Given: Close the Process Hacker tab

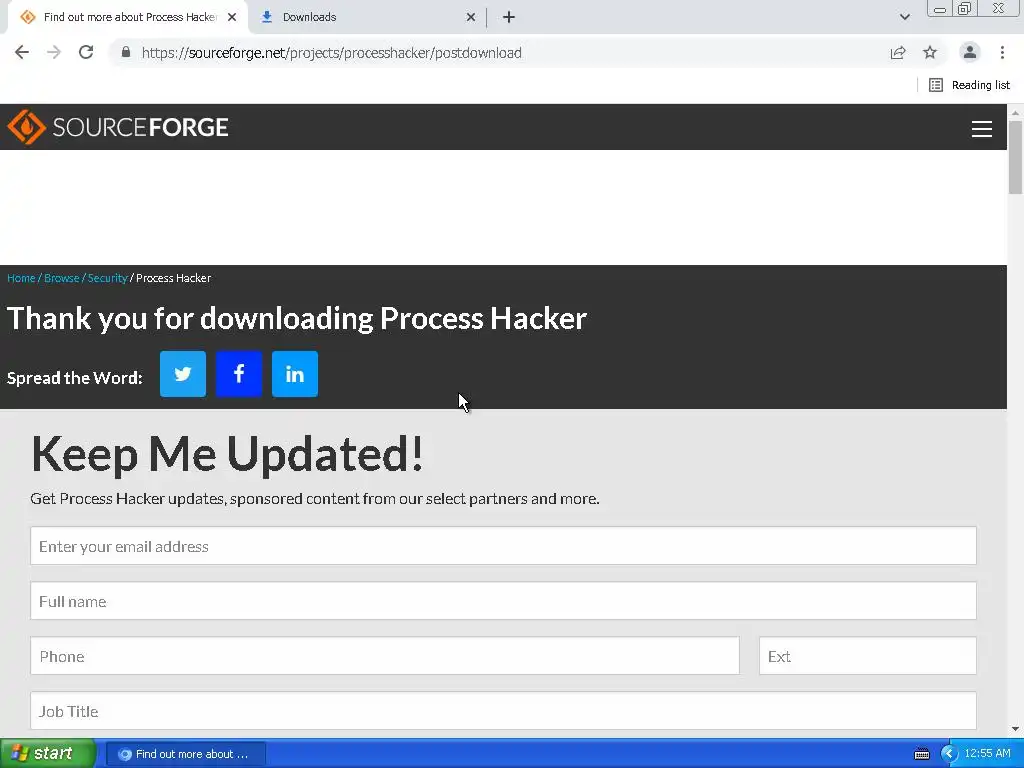Looking at the screenshot, I should pos(232,17).
